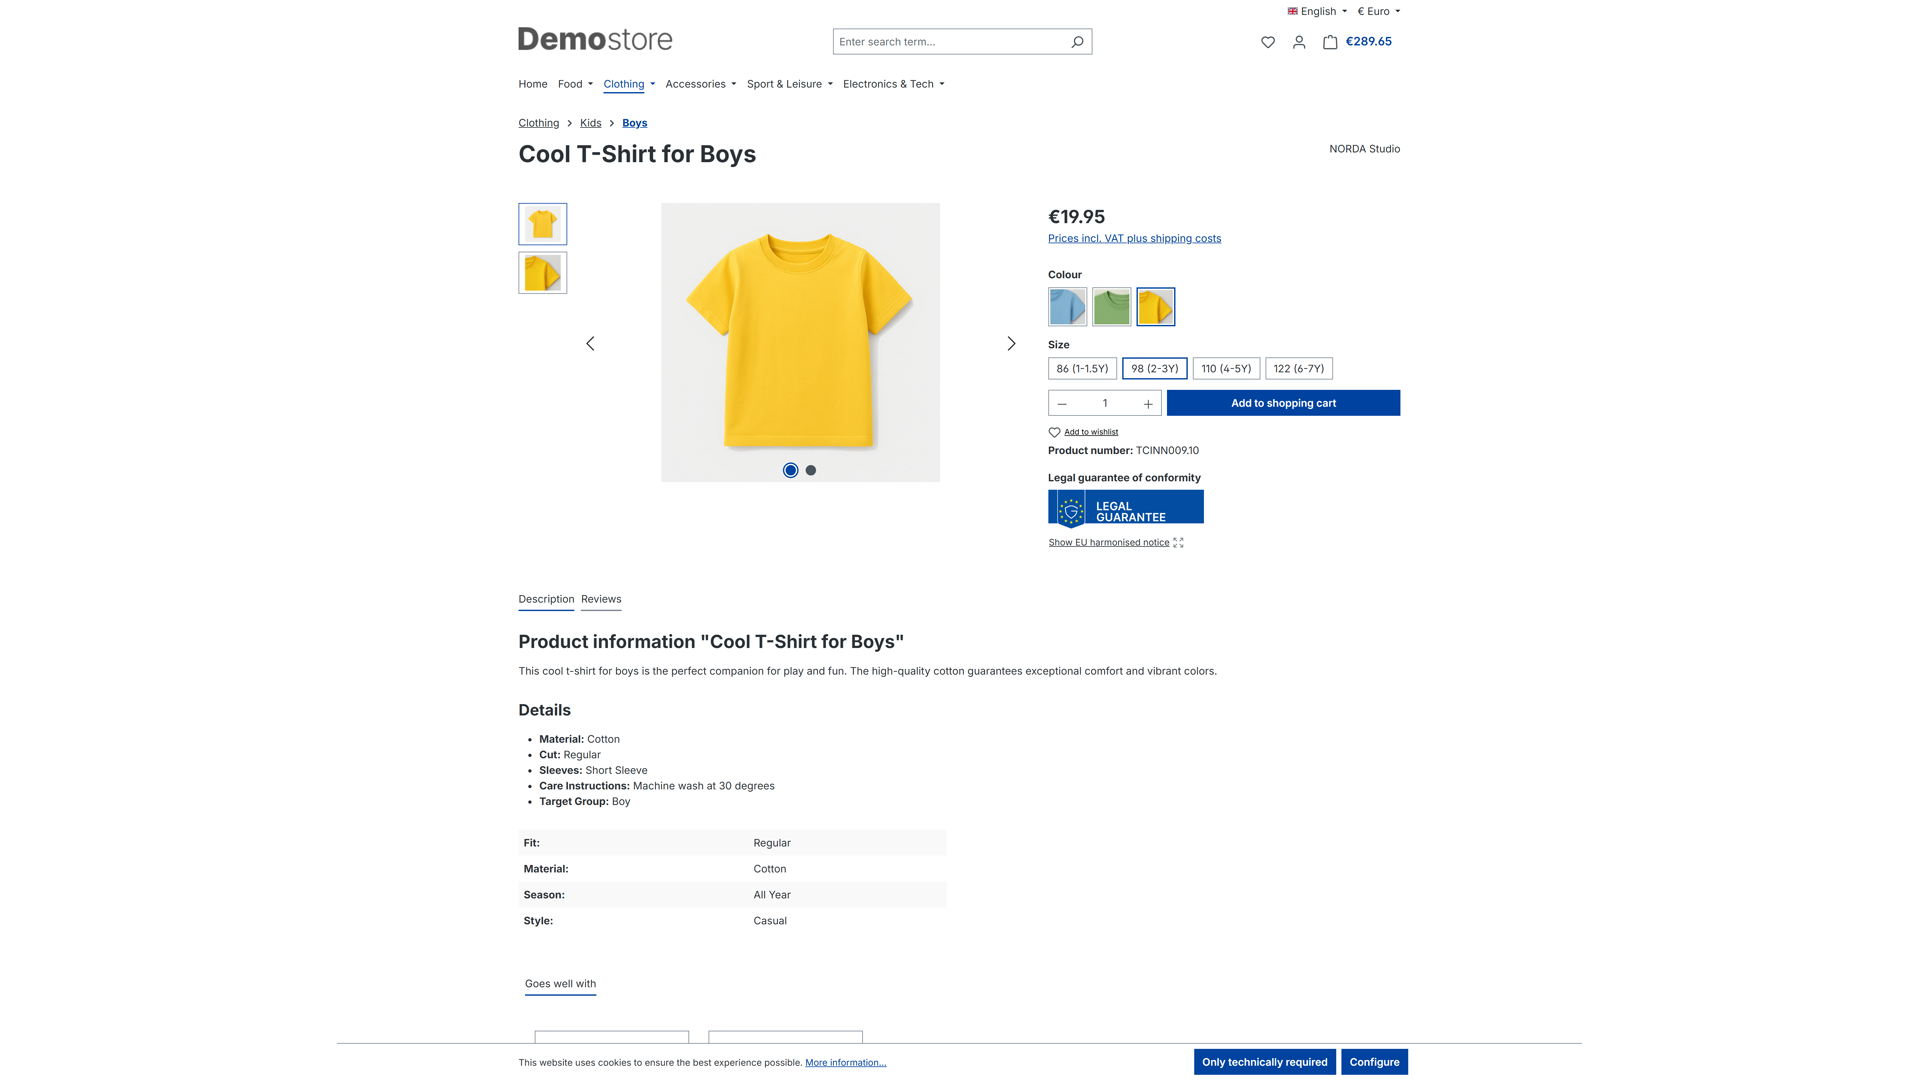The image size is (1920, 1080).
Task: Decrease quantity with the minus icon
Action: (x=1062, y=403)
